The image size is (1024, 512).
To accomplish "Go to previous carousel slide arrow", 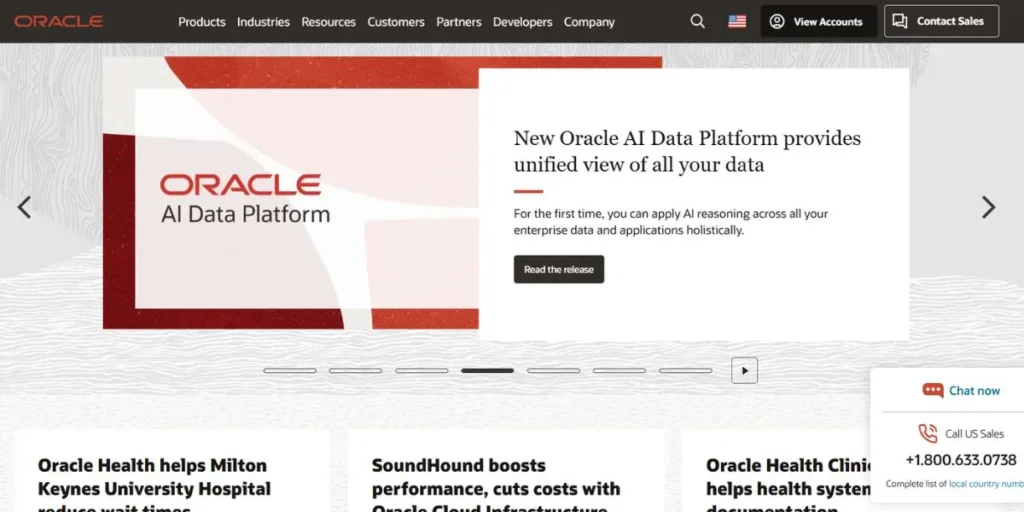I will point(24,207).
